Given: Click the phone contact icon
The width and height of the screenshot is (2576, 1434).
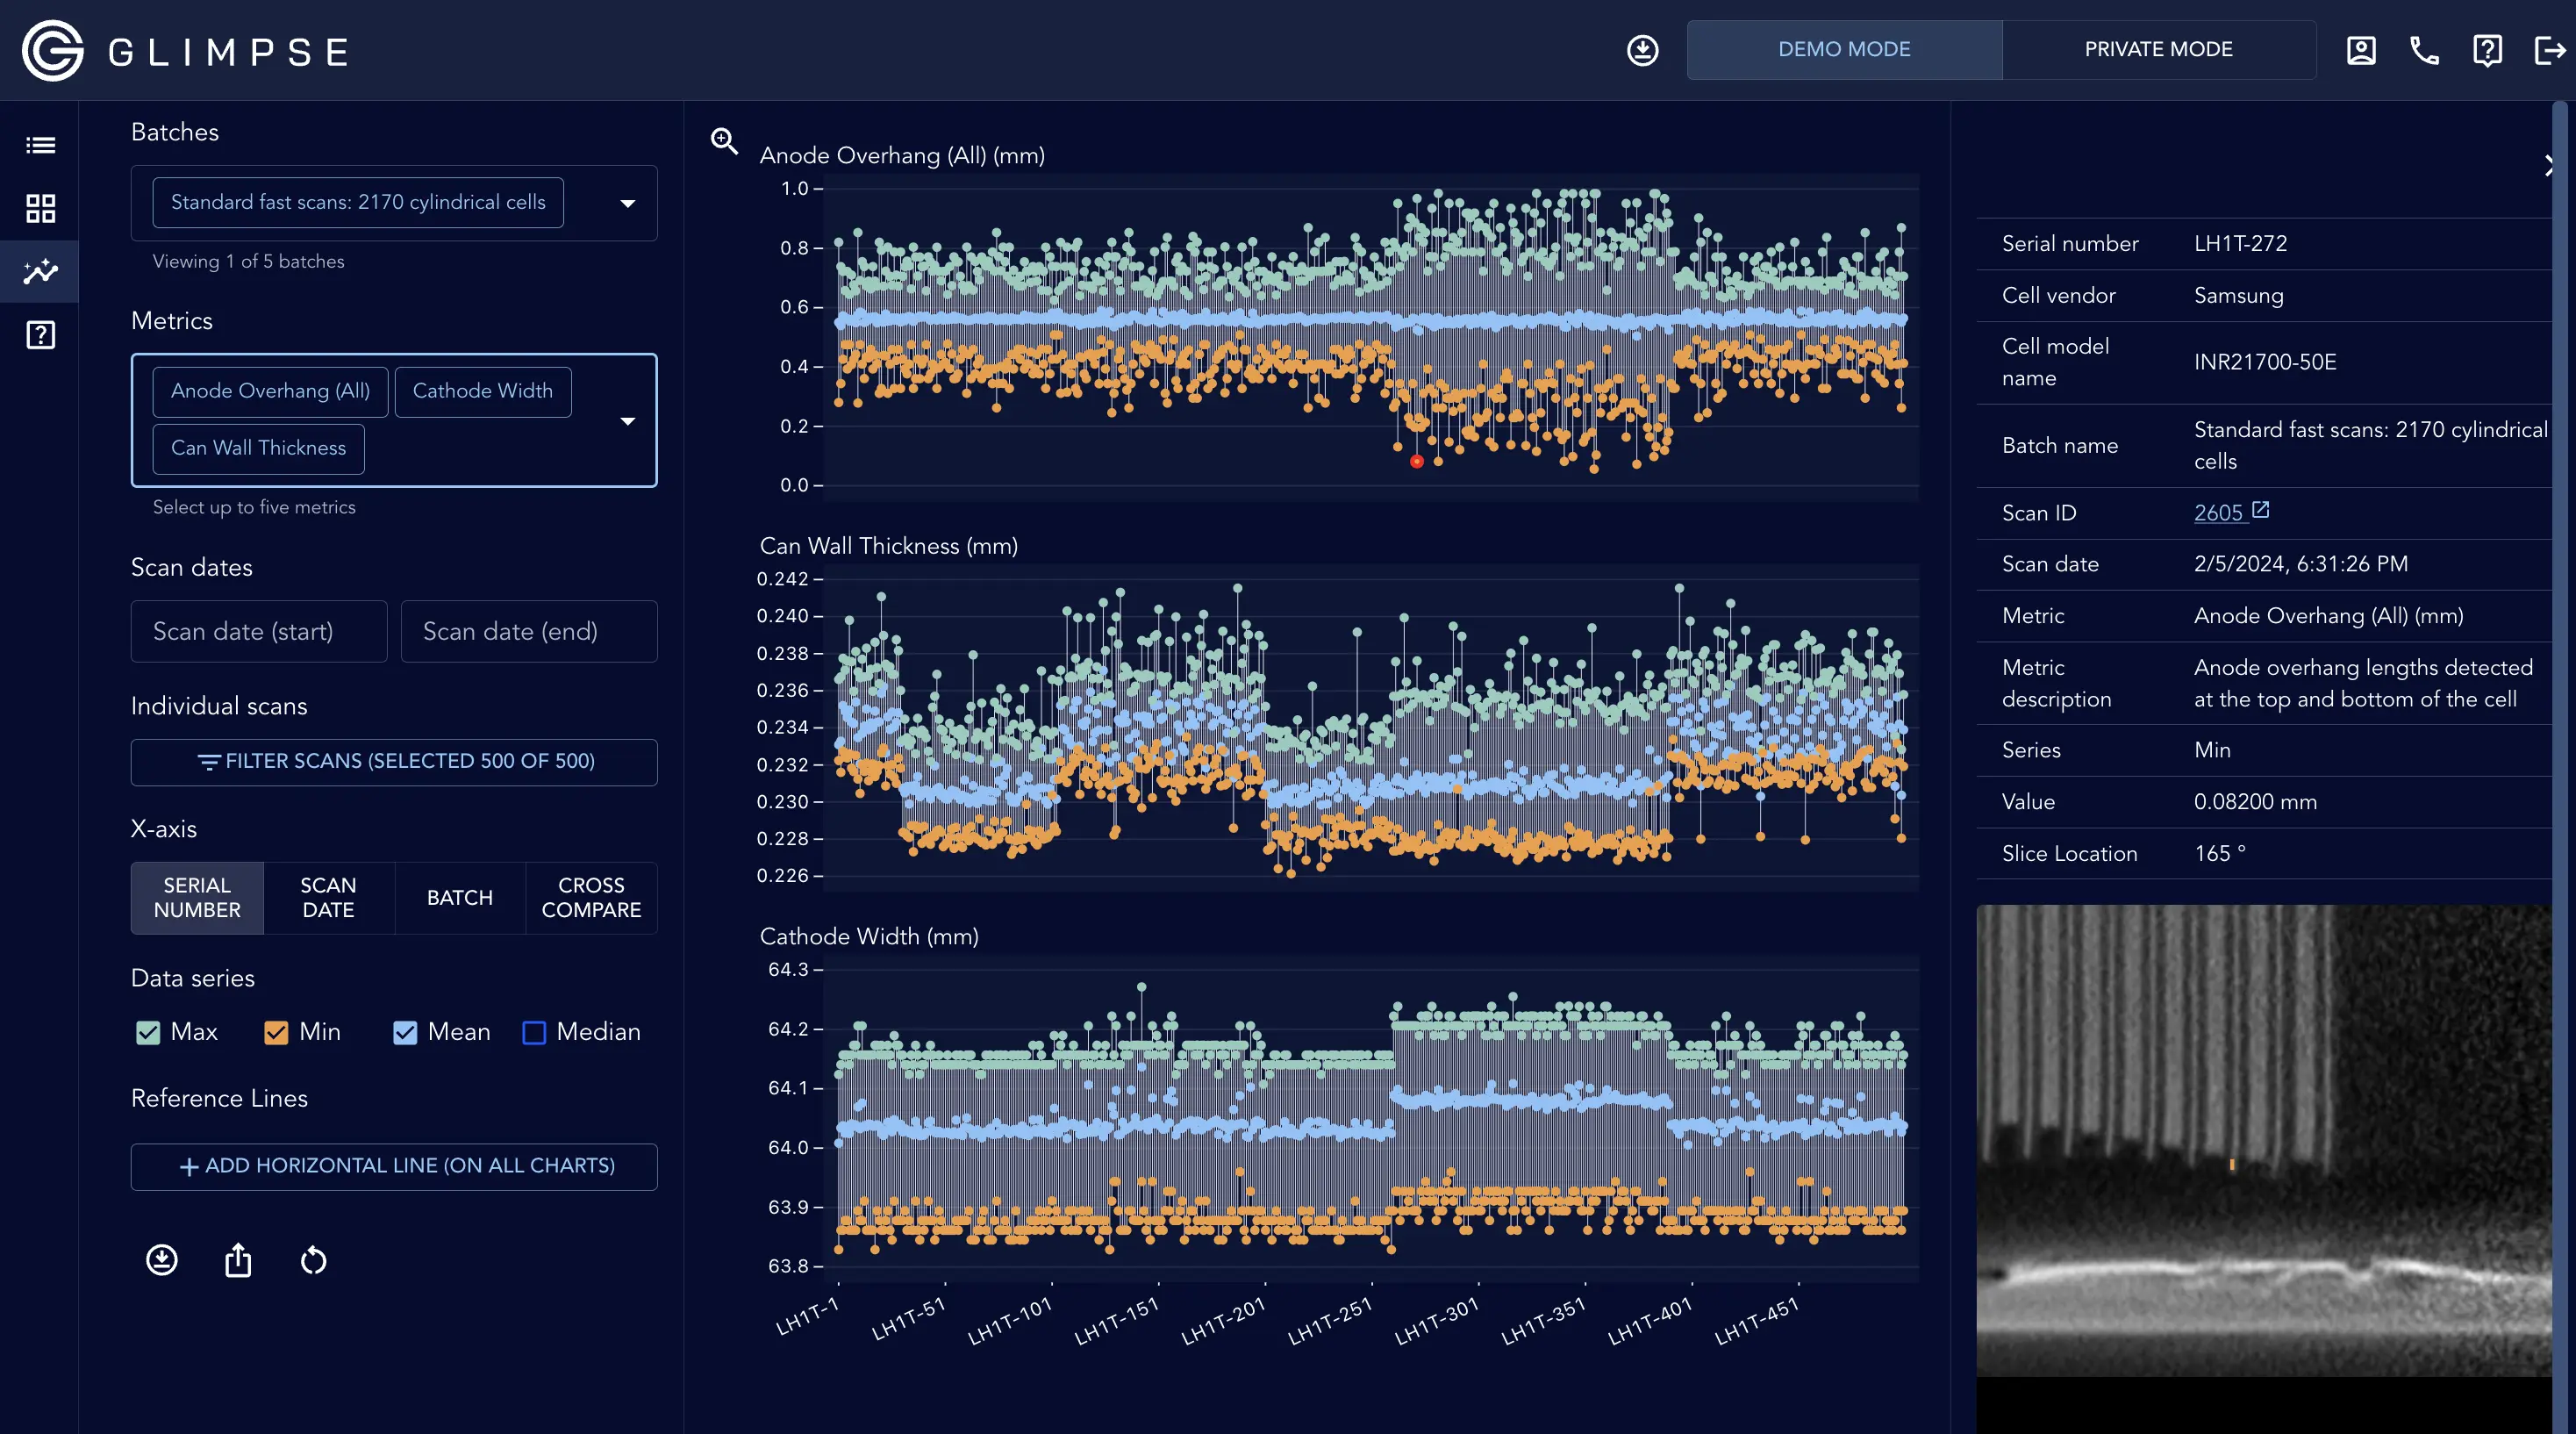Looking at the screenshot, I should (x=2424, y=50).
